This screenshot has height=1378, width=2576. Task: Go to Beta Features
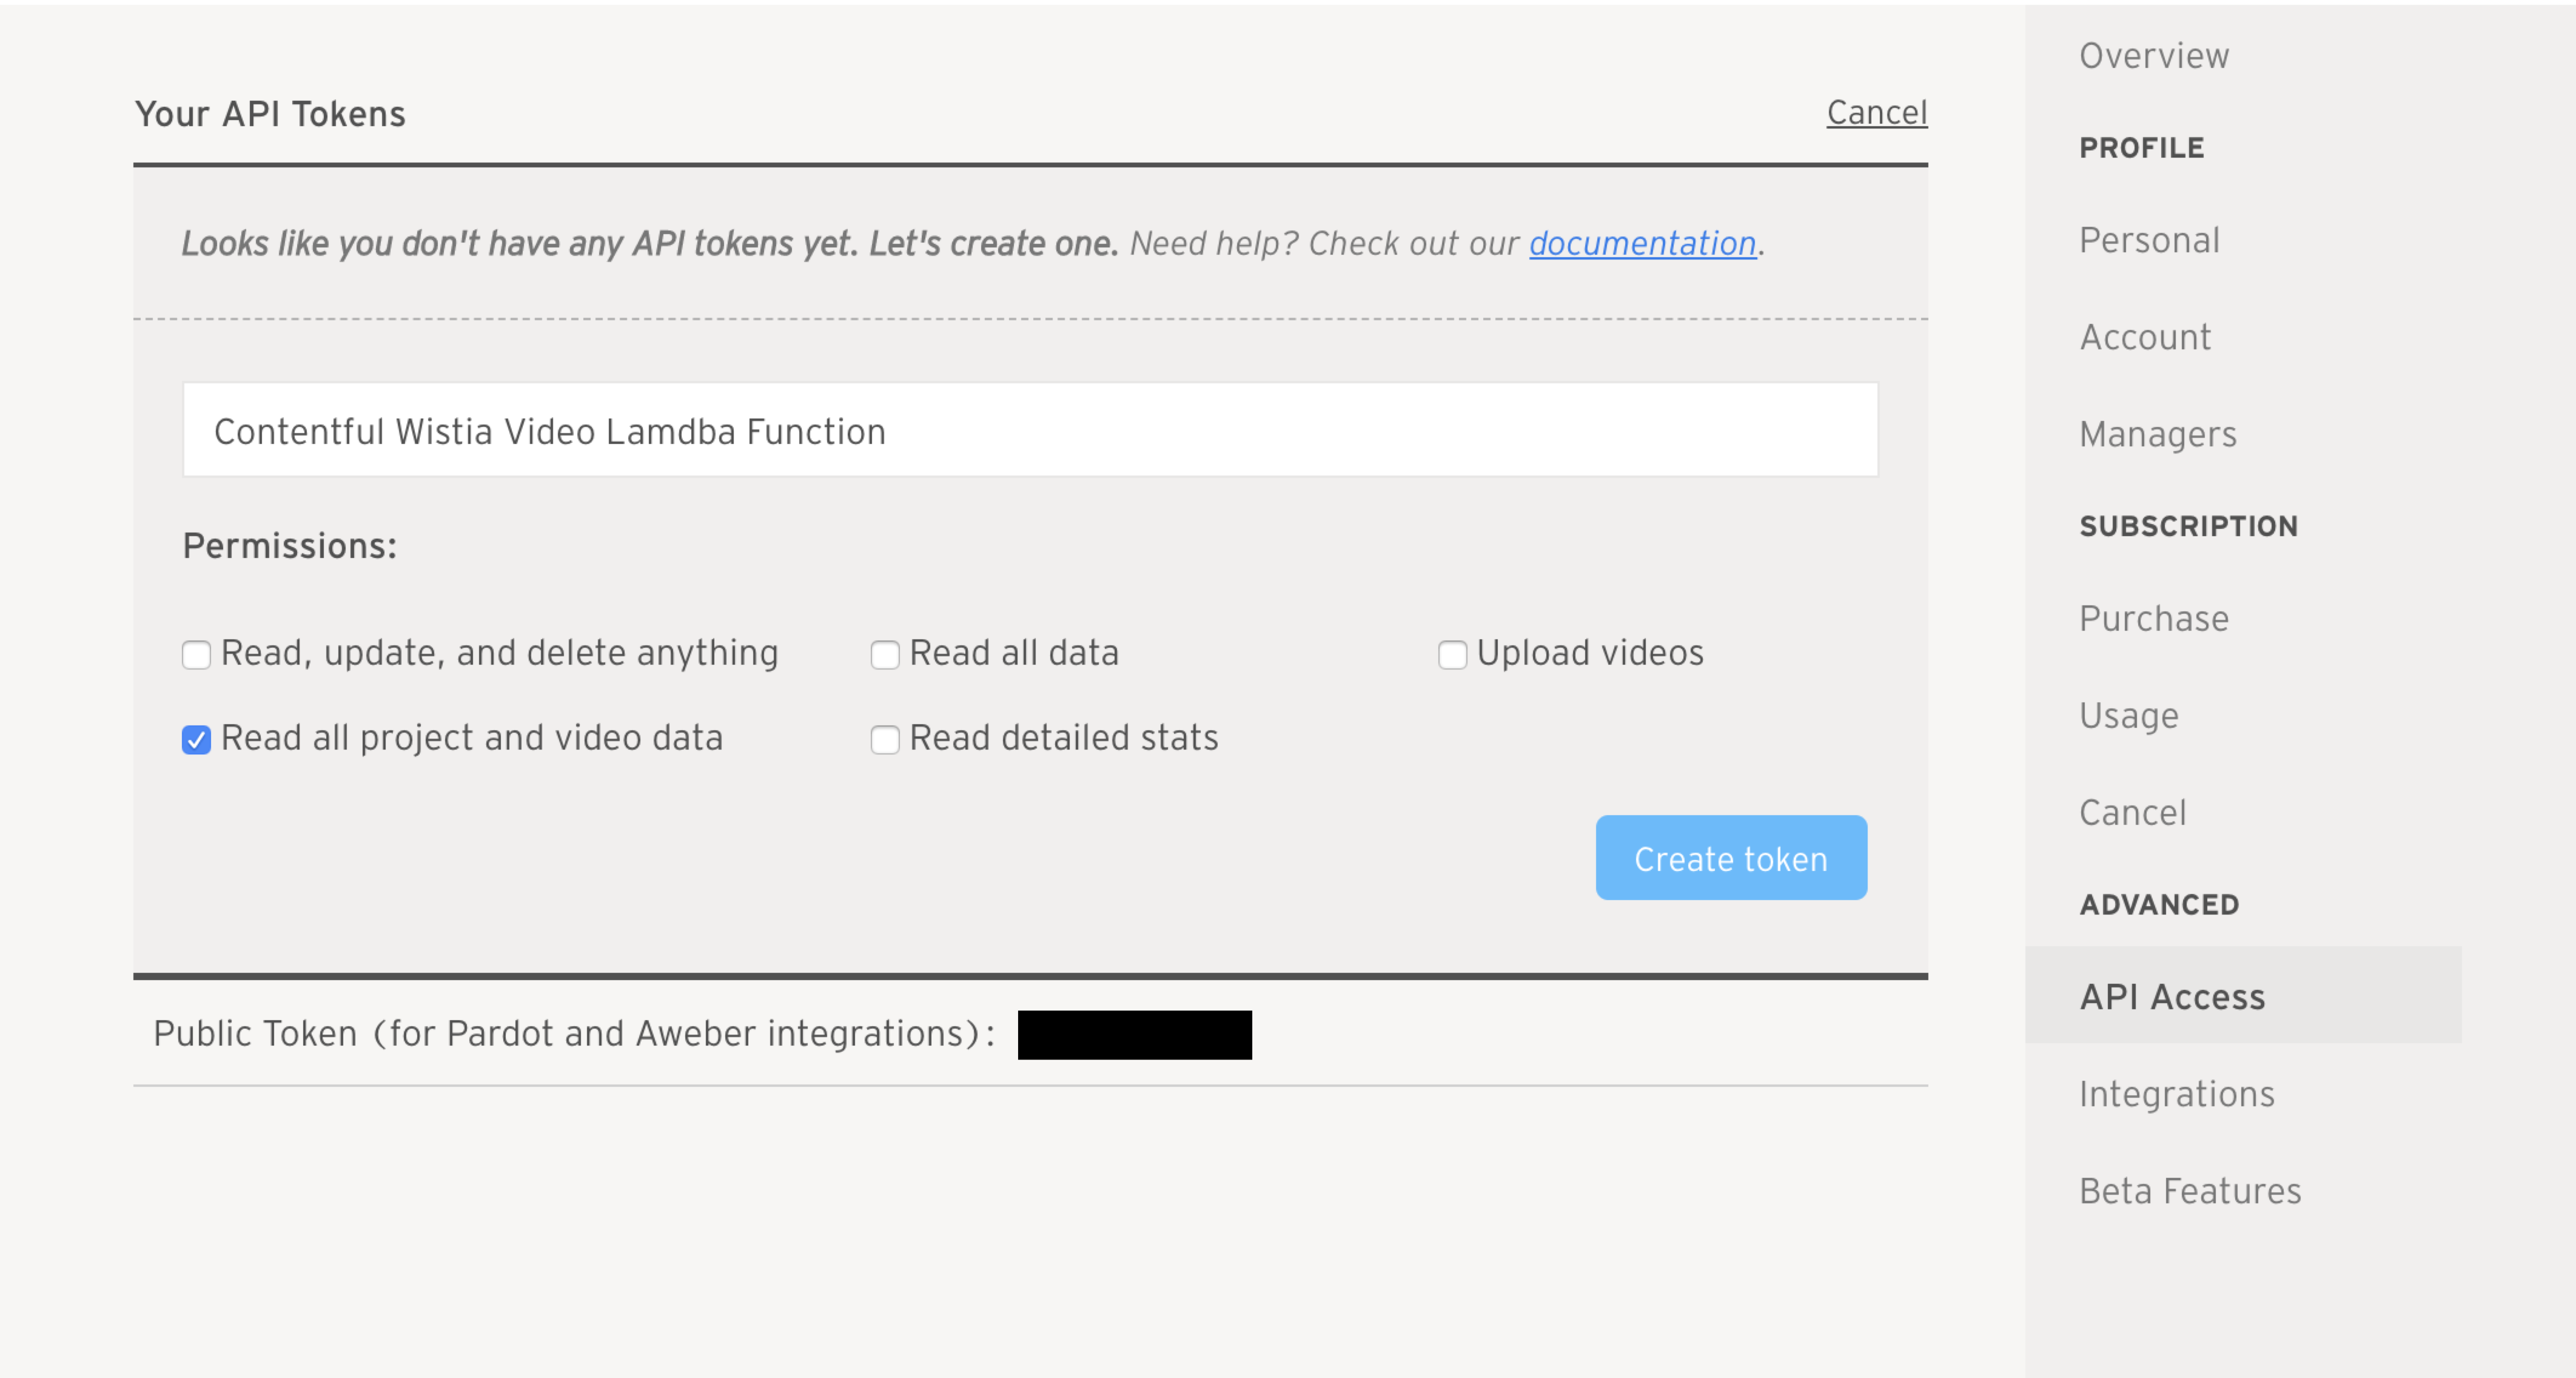tap(2190, 1190)
